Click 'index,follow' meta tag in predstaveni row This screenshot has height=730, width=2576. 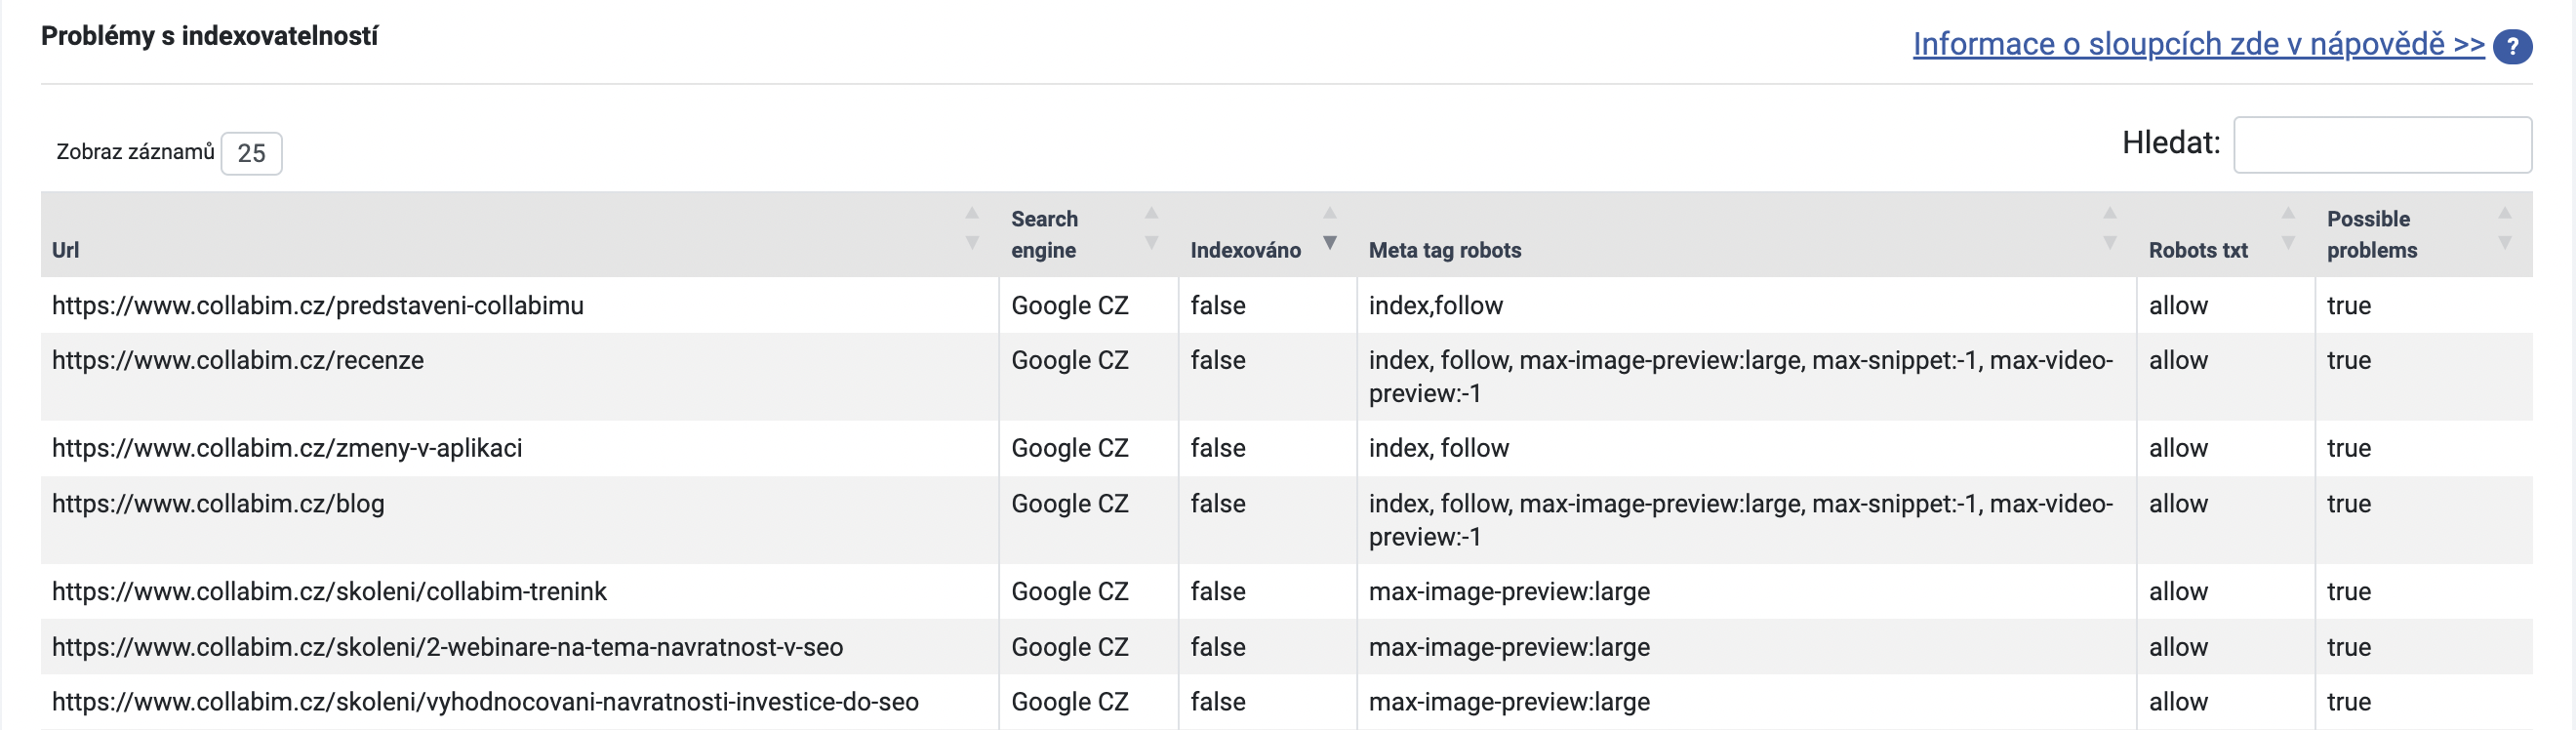click(1435, 305)
